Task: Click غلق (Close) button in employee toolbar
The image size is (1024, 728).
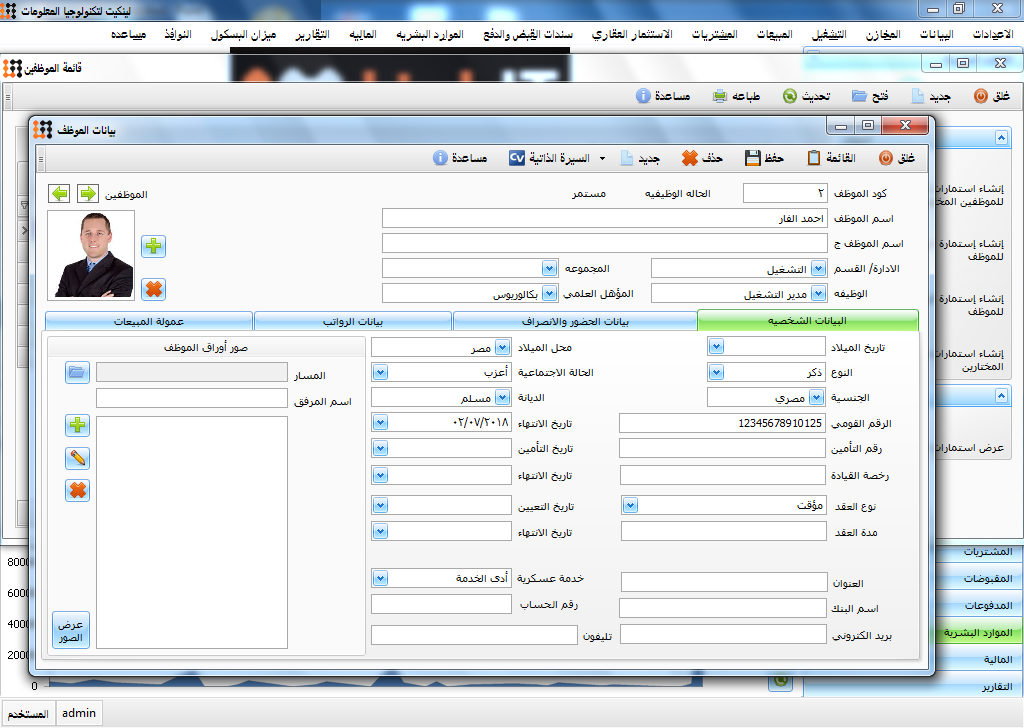Action: [896, 158]
